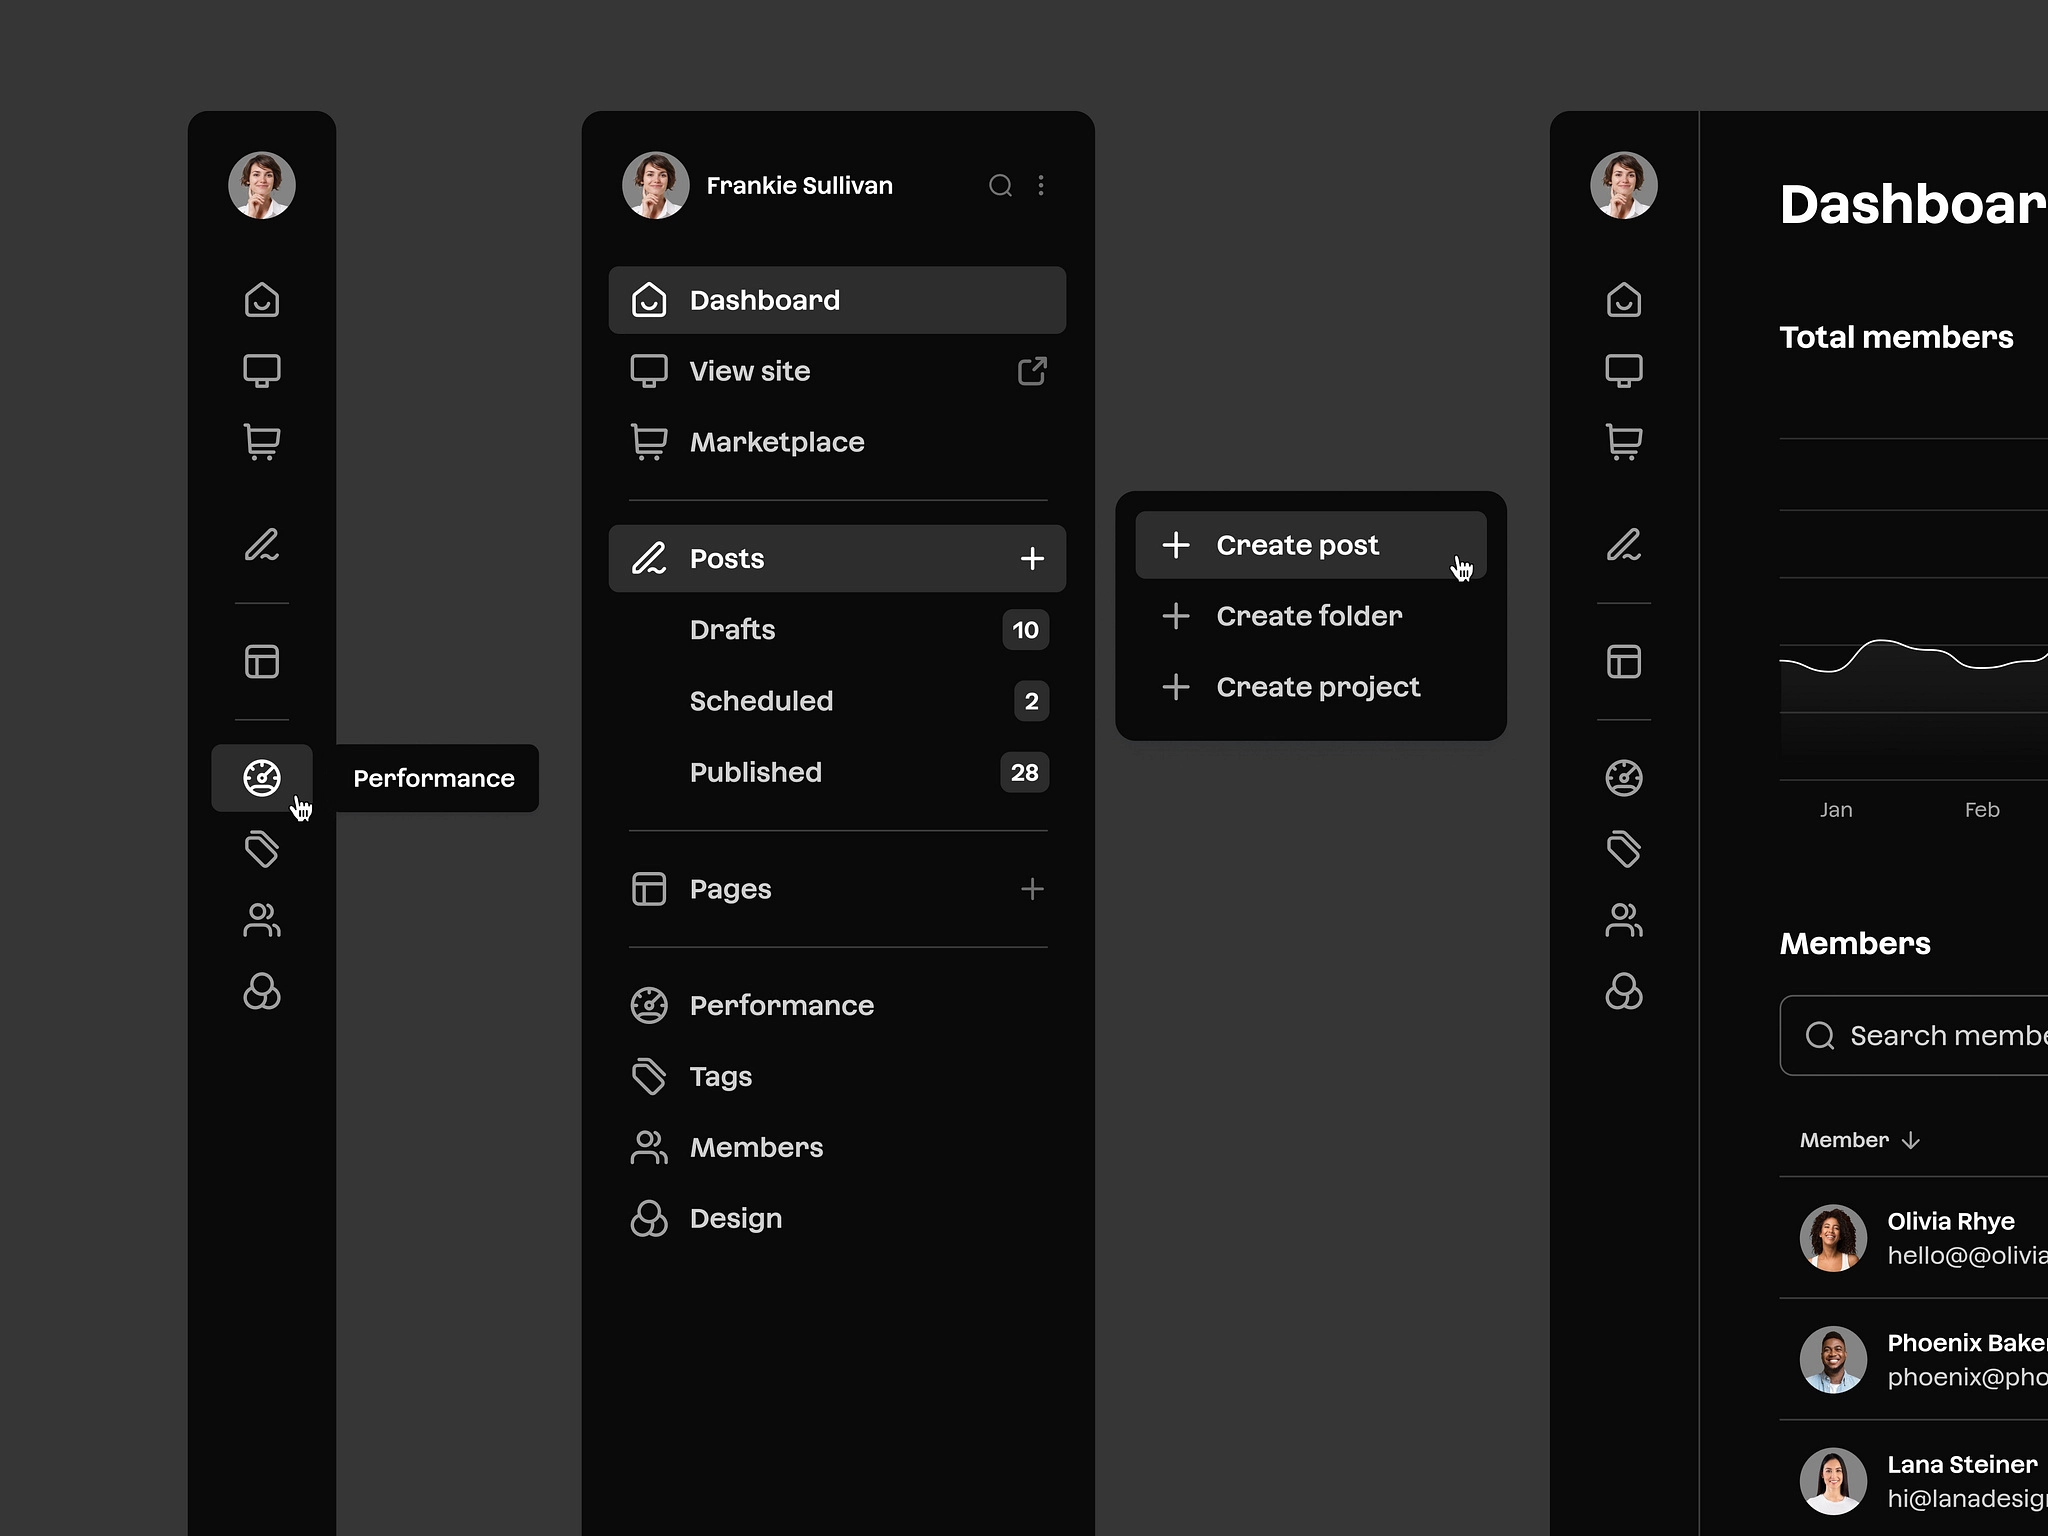
Task: Open the three-dot options menu
Action: (x=1041, y=186)
